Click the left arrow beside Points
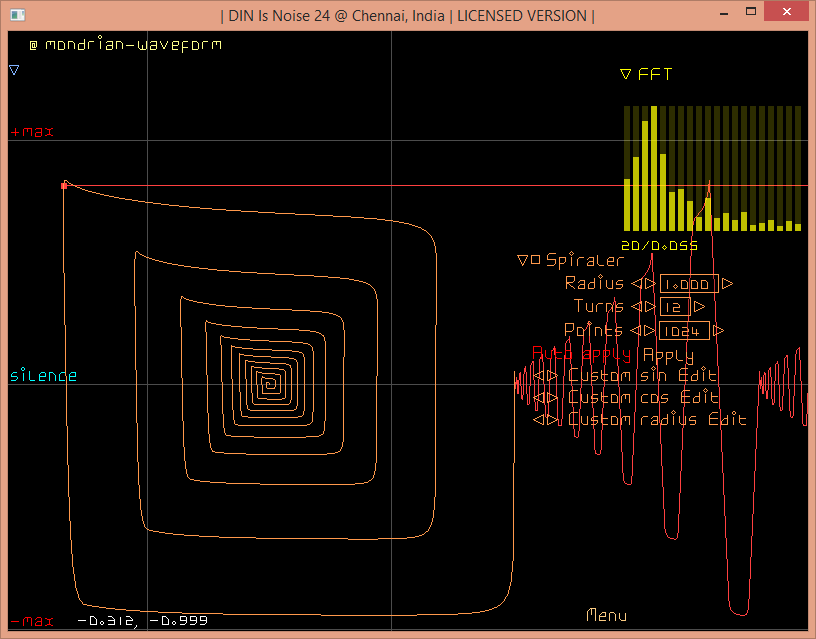 click(636, 331)
